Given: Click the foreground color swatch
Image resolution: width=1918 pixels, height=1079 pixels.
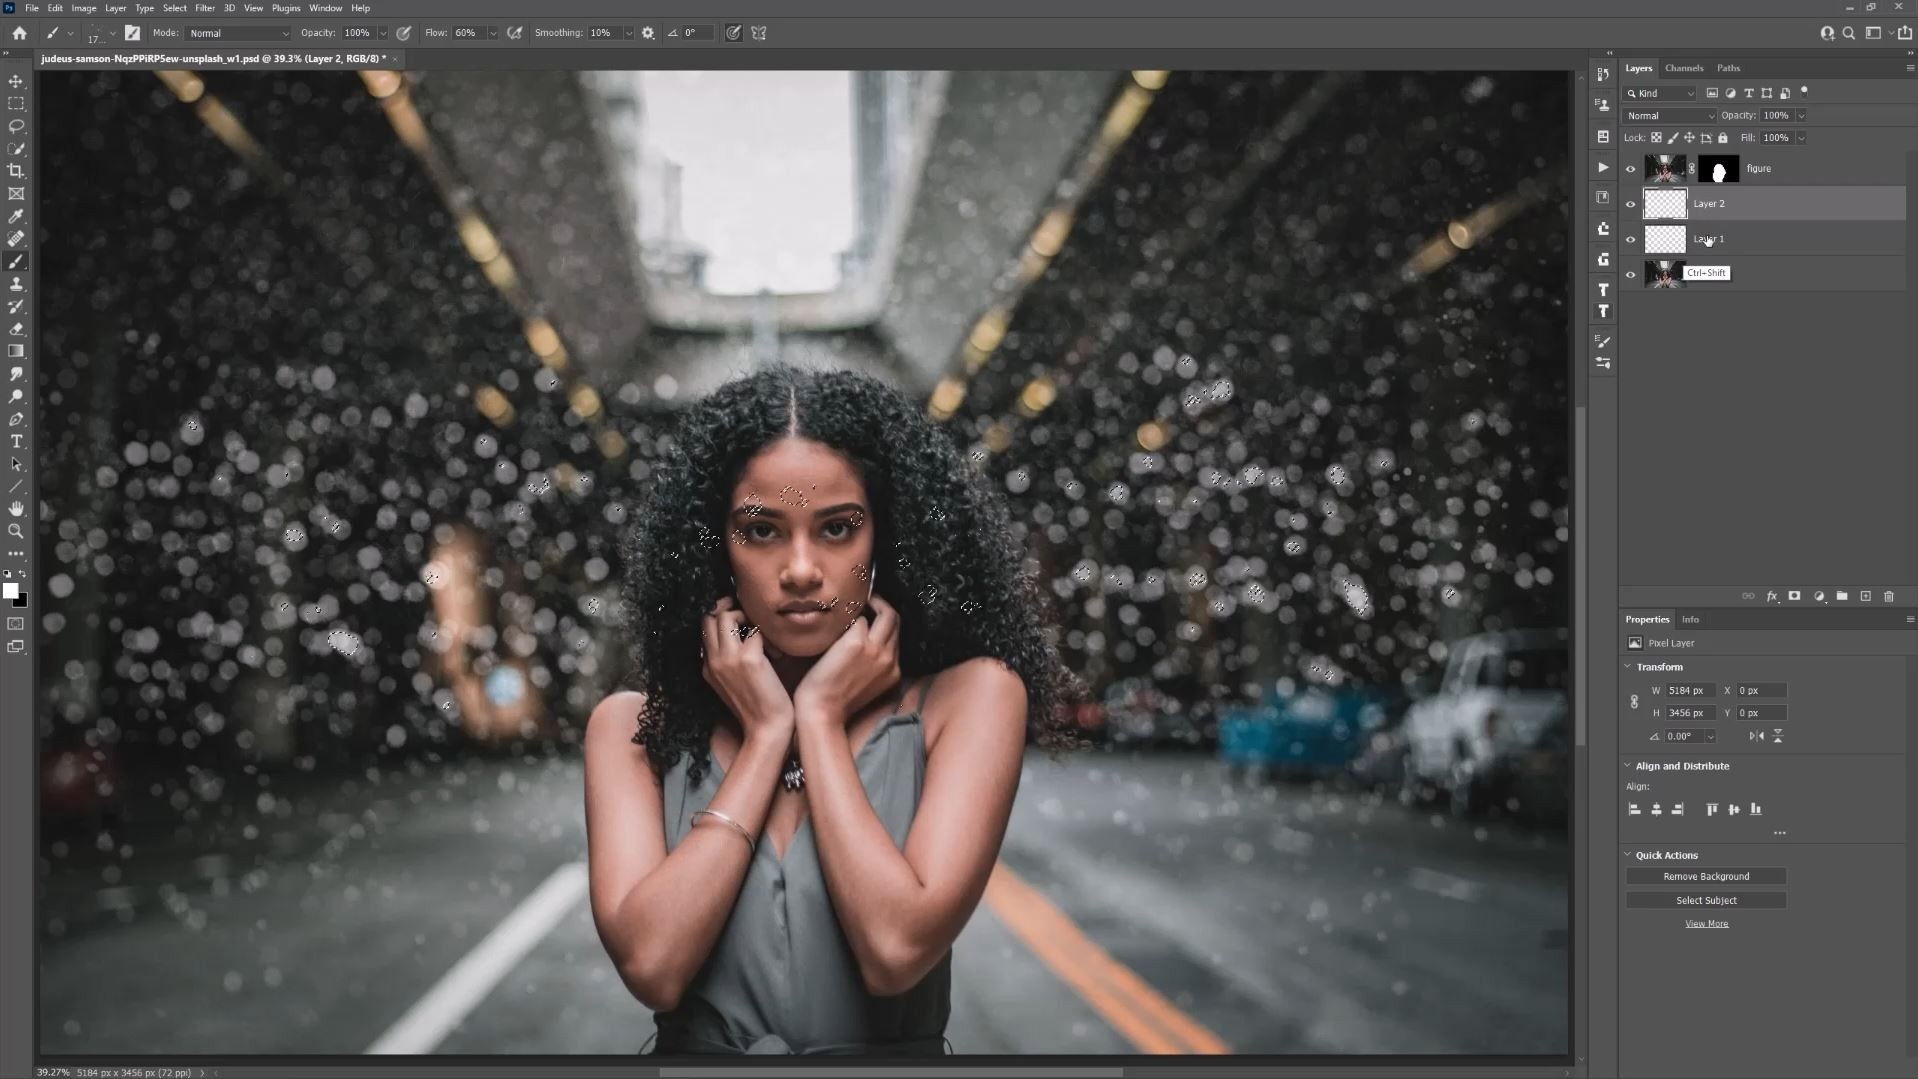Looking at the screenshot, I should pyautogui.click(x=10, y=591).
